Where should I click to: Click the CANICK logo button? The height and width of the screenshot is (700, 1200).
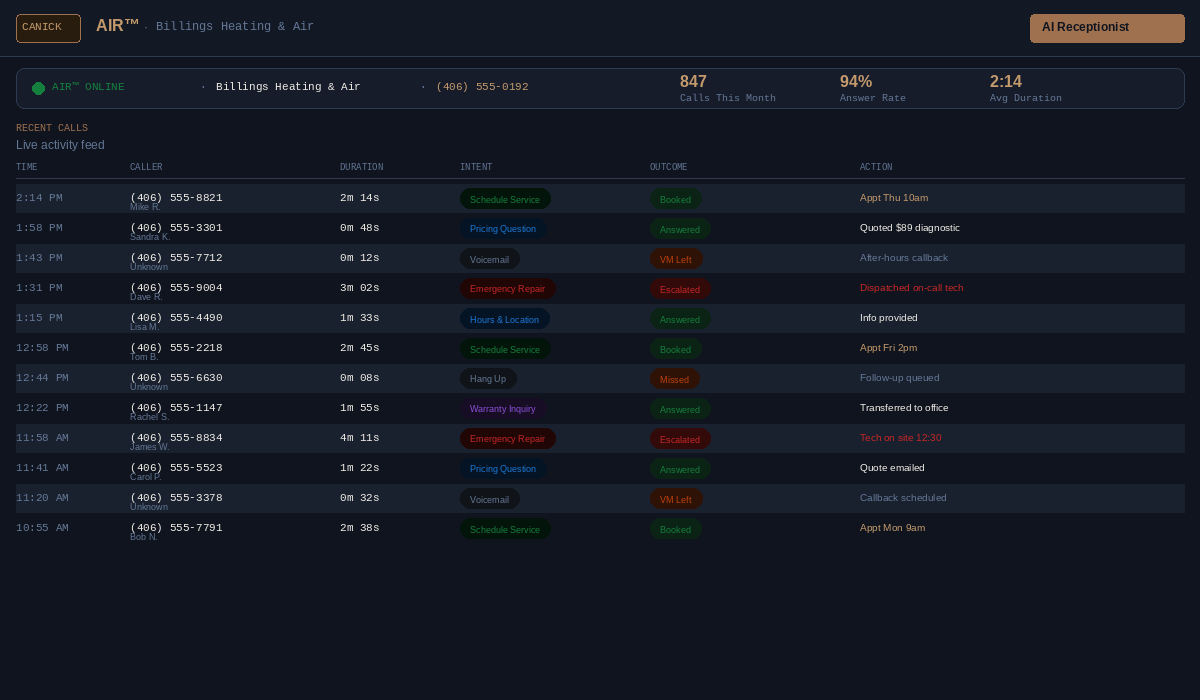coord(48,28)
